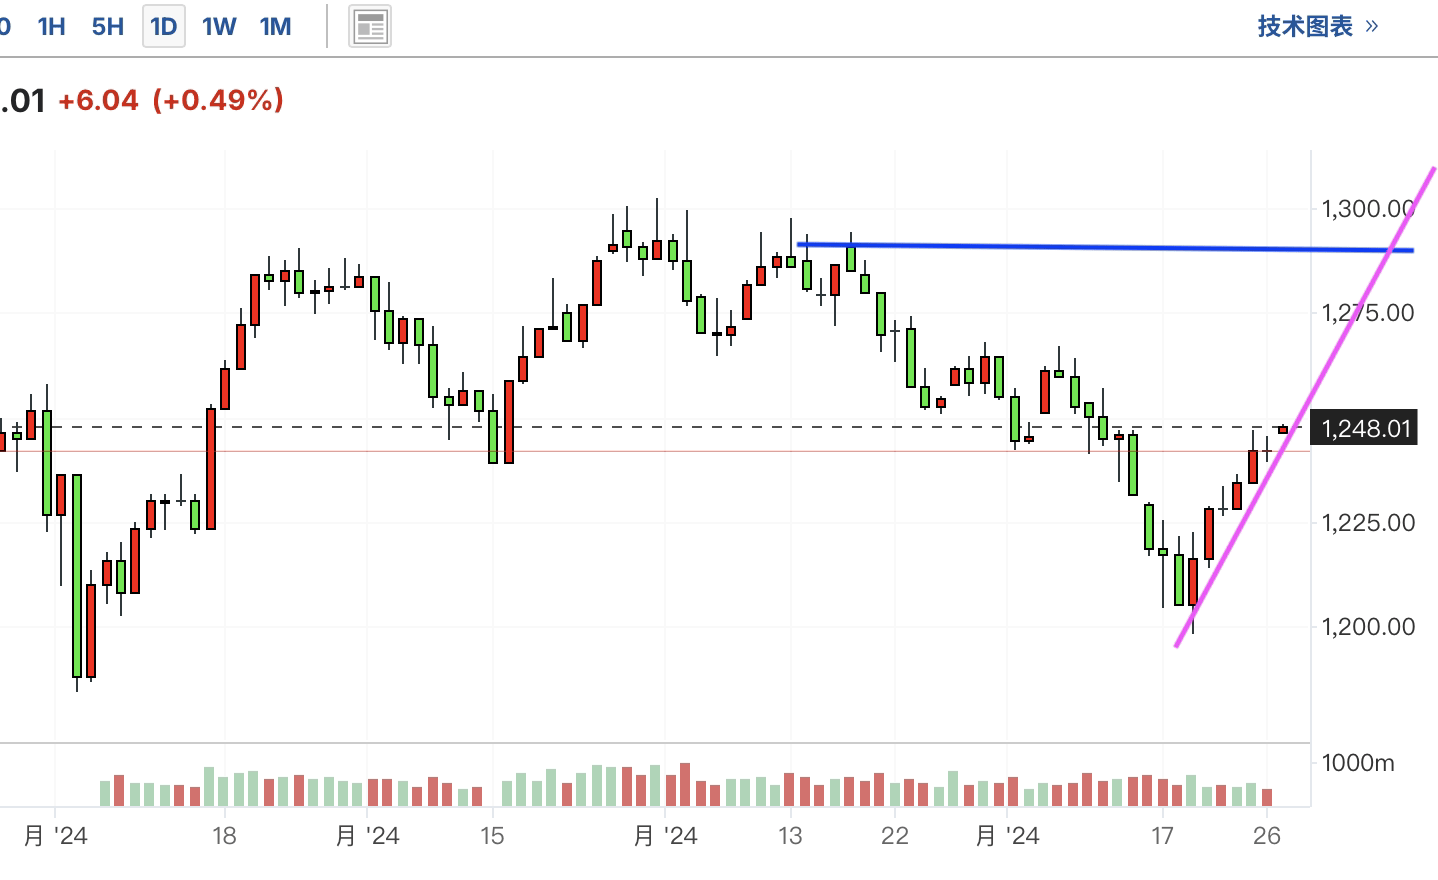Click the 1,275.00 price axis label

[1368, 313]
